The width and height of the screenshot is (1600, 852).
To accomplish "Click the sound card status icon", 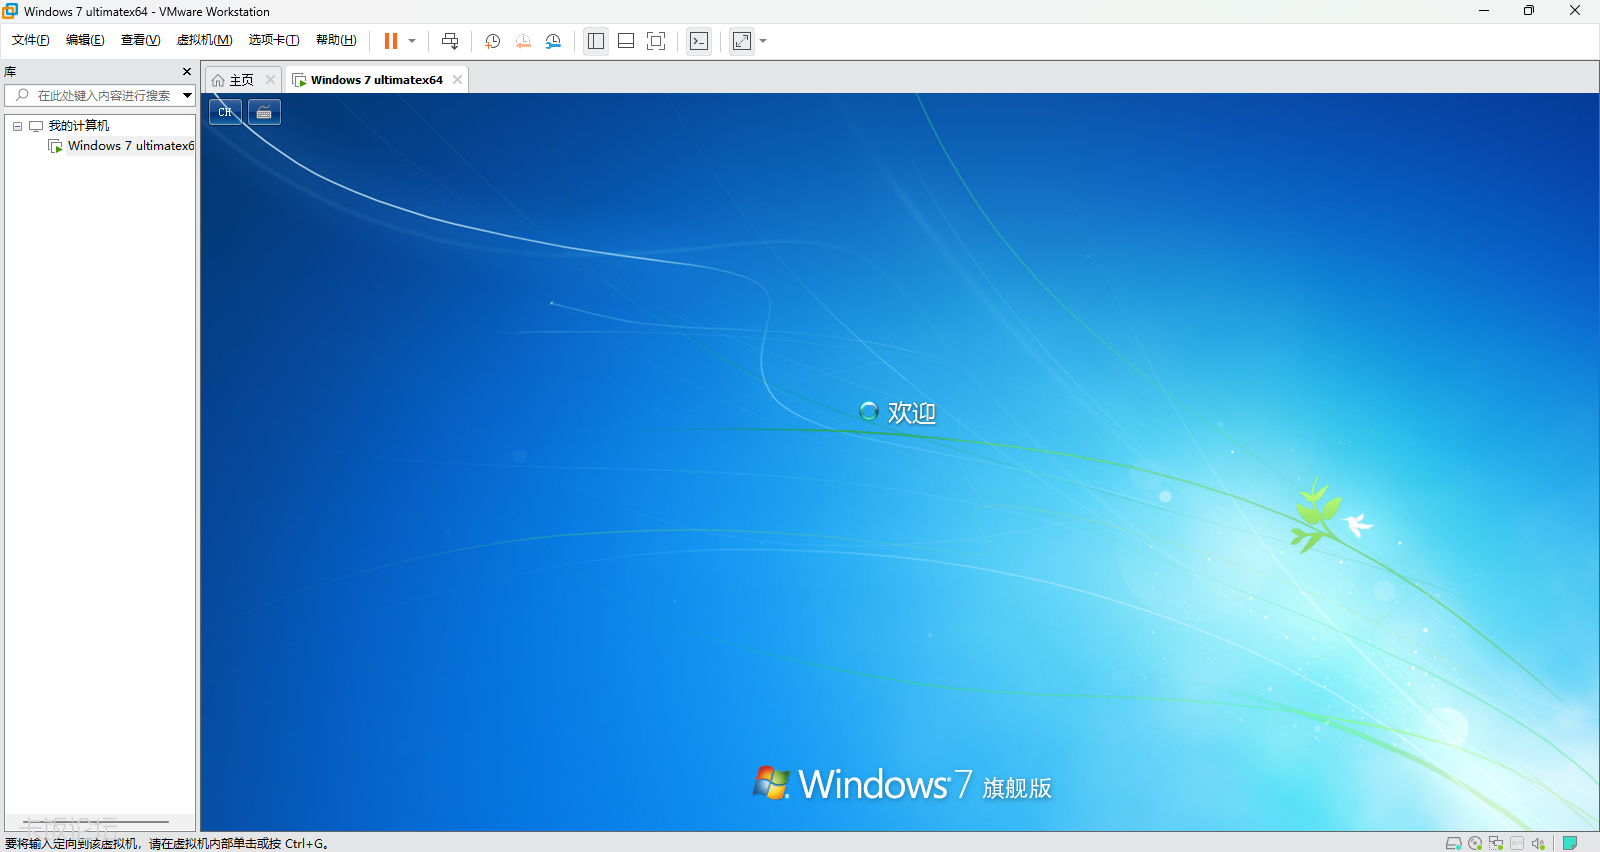I will pyautogui.click(x=1538, y=843).
